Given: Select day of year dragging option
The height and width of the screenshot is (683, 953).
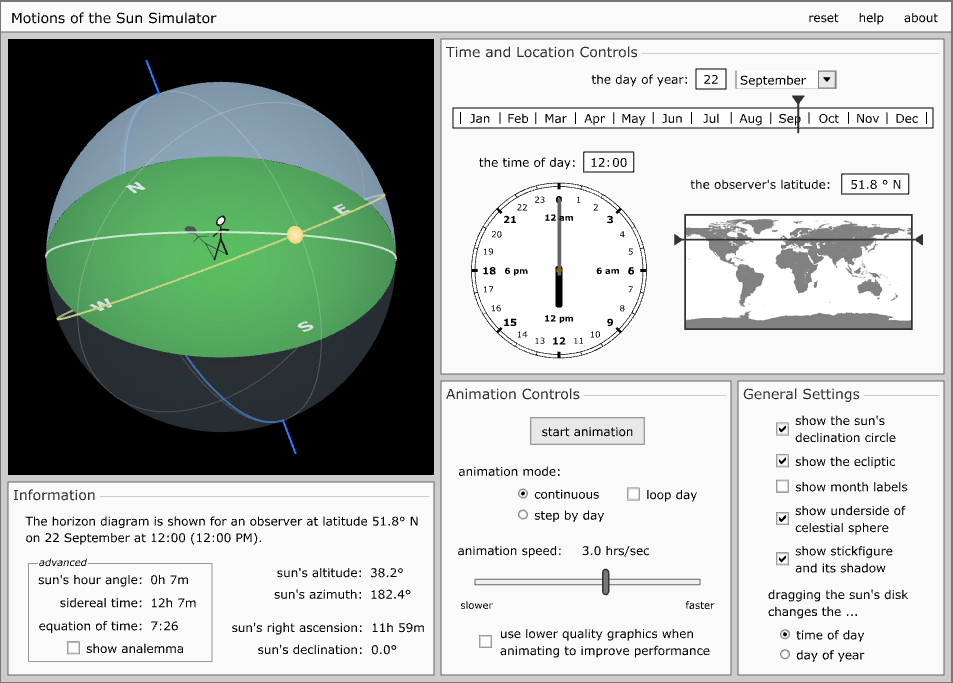Looking at the screenshot, I should click(785, 654).
